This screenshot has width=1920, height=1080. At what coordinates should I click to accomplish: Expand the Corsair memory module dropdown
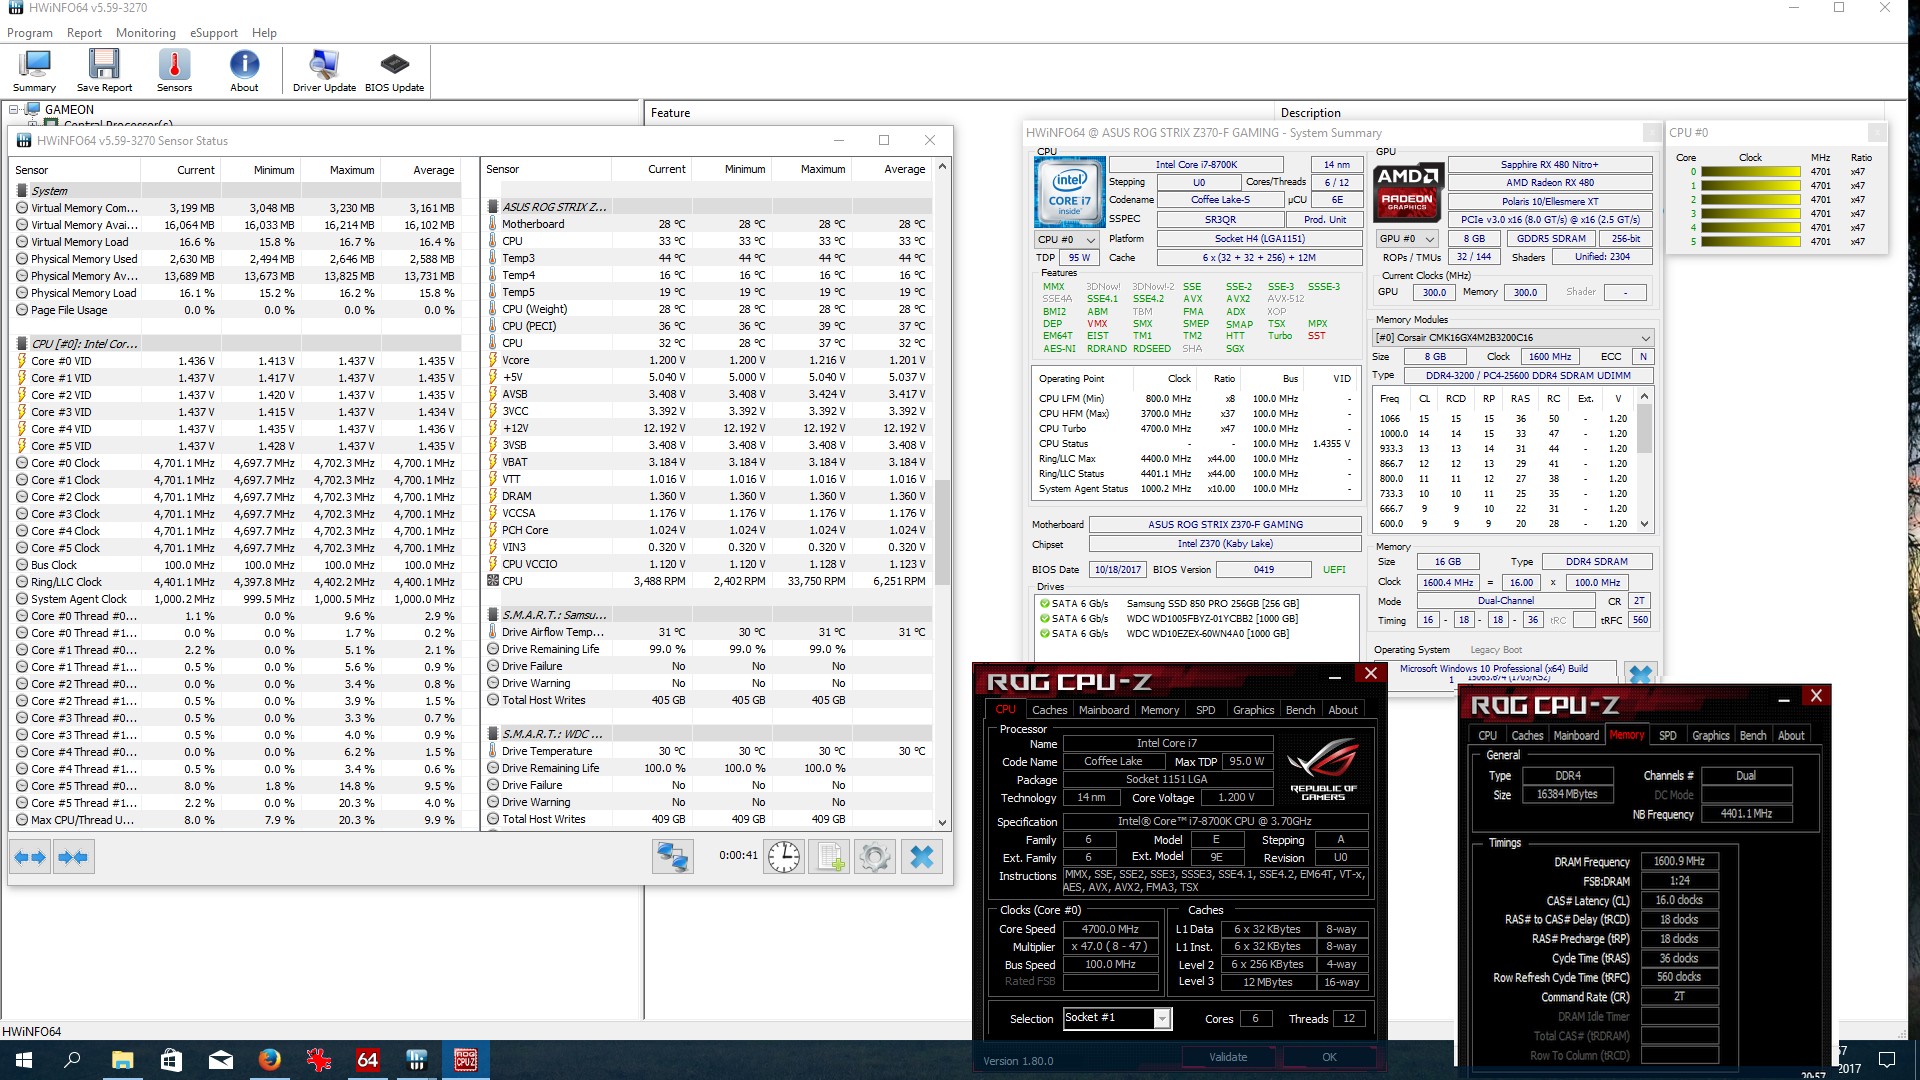pos(1513,338)
